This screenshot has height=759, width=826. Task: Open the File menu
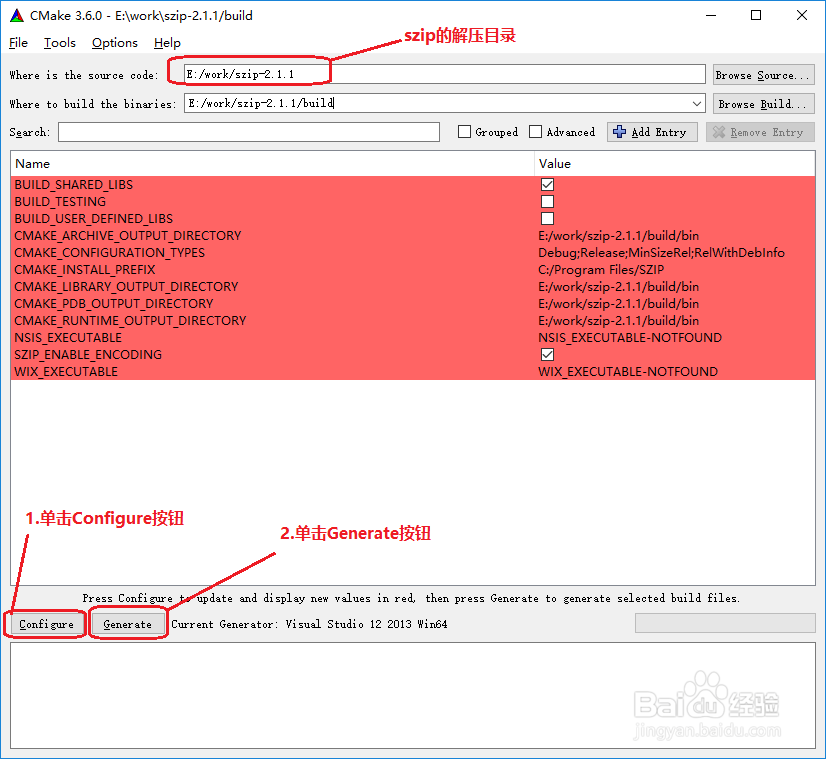tap(18, 43)
